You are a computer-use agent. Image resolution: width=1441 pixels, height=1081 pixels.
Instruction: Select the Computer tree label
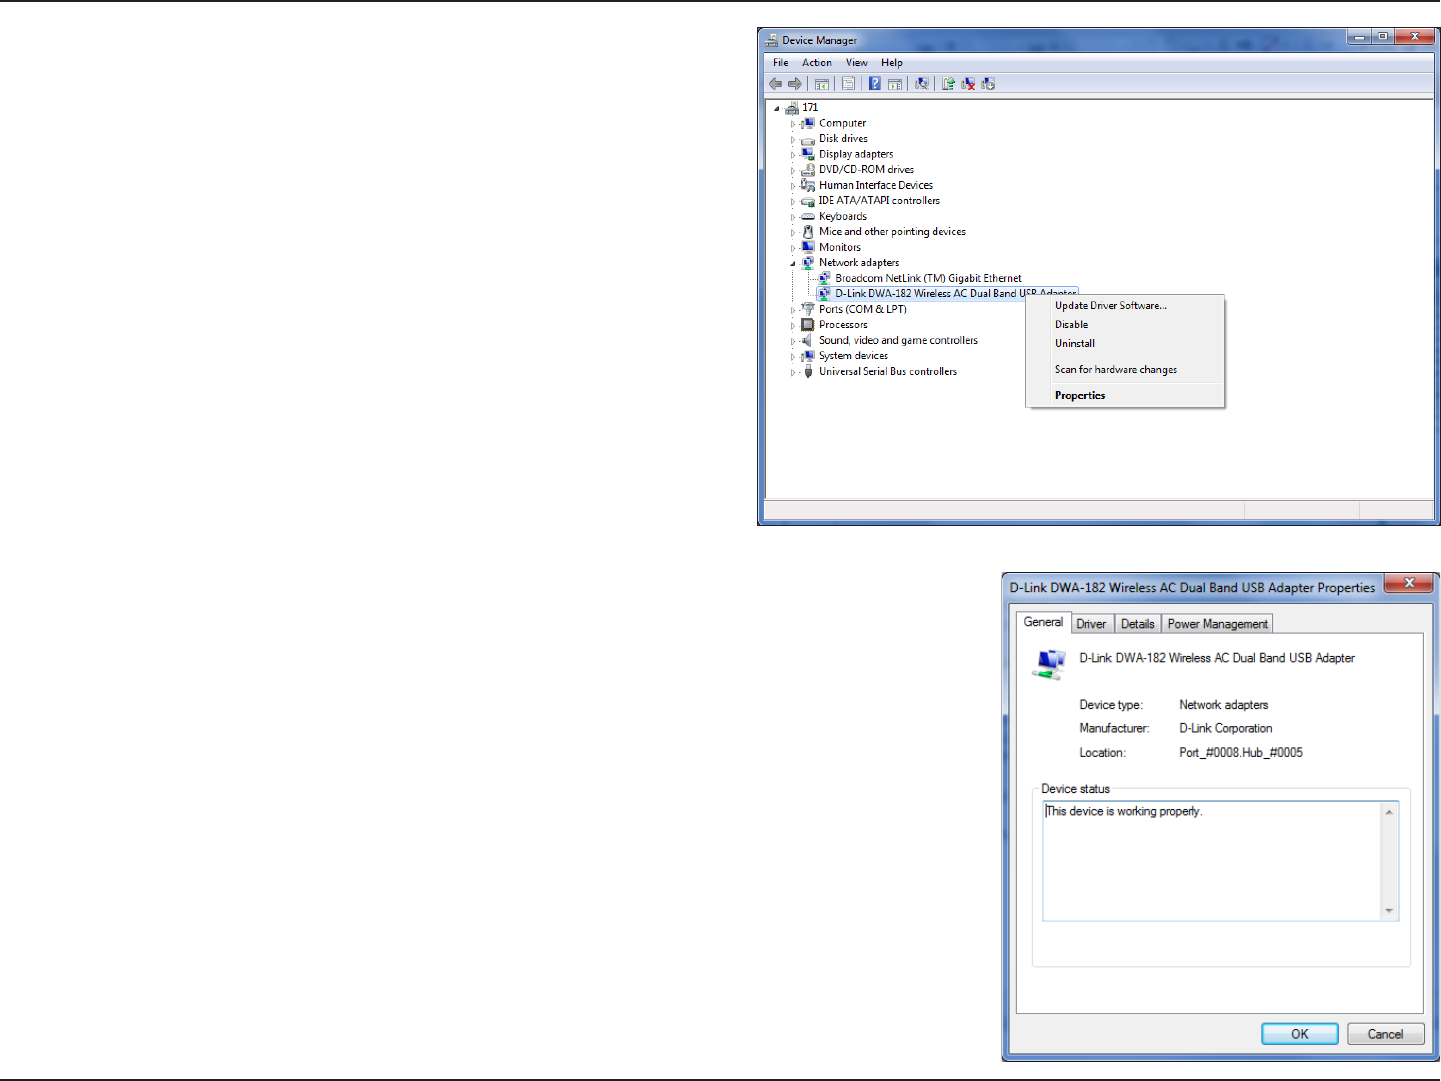click(843, 124)
